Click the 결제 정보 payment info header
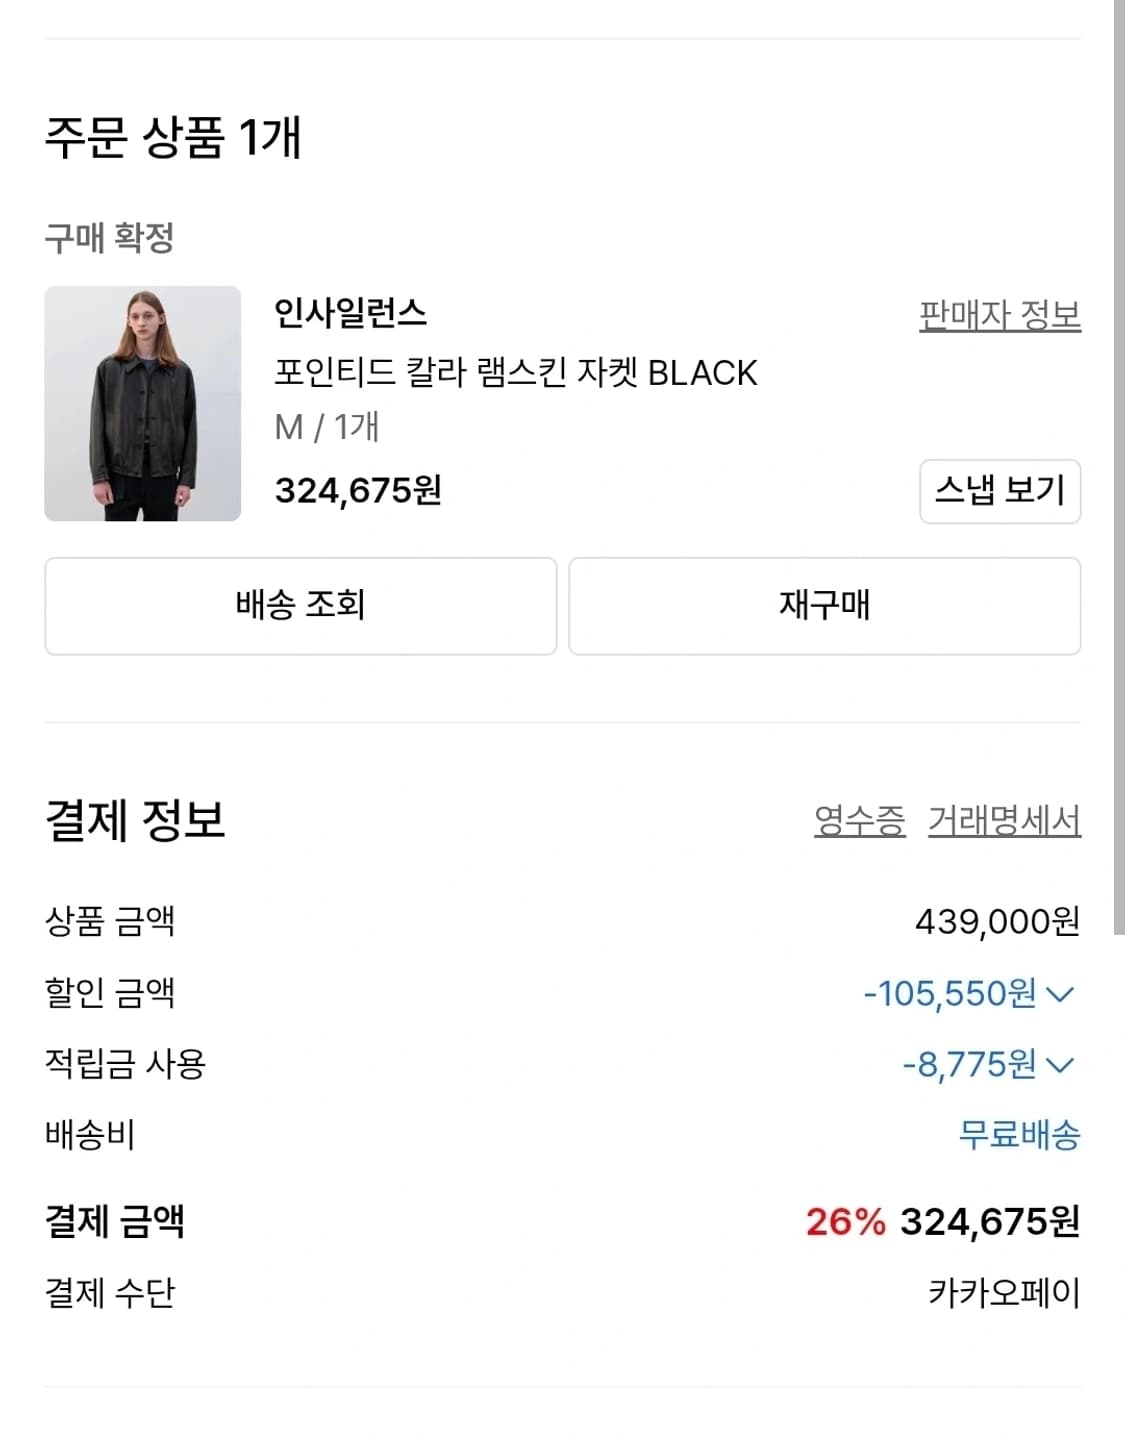Screen dimensions: 1125x1435 point(133,820)
